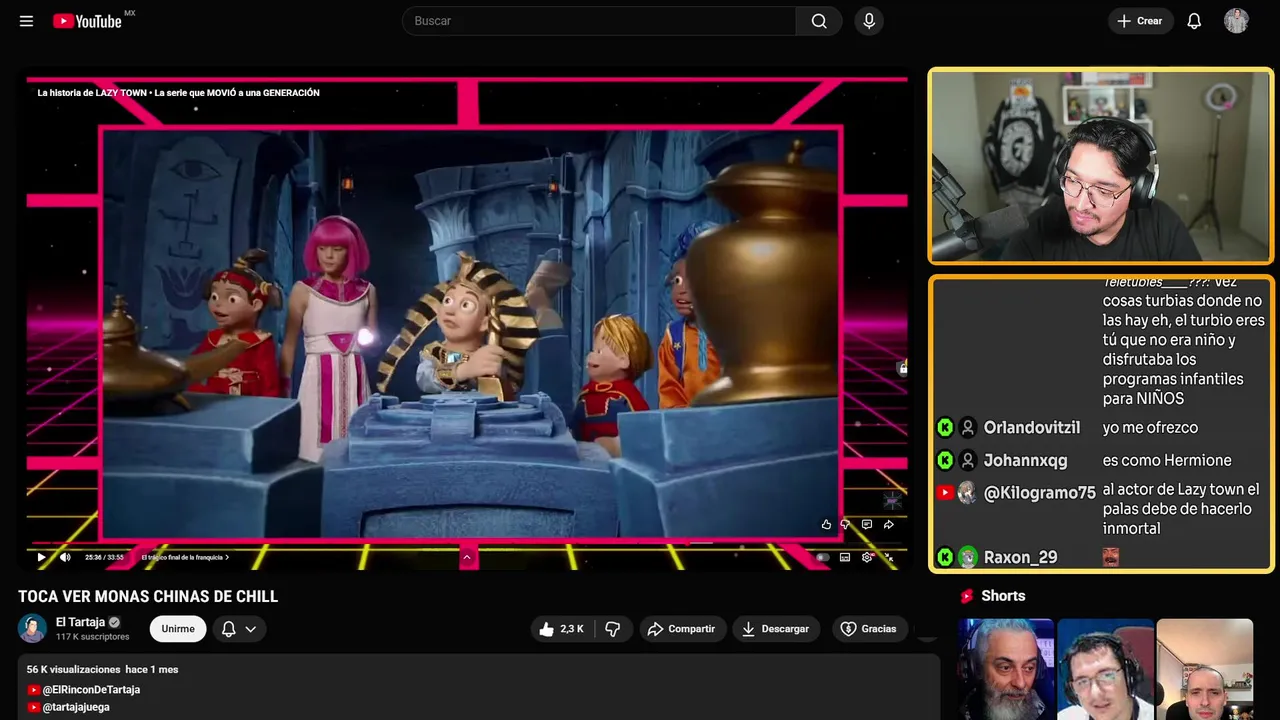
Task: Click the Kick badge beside Raxon_29
Action: (x=945, y=557)
